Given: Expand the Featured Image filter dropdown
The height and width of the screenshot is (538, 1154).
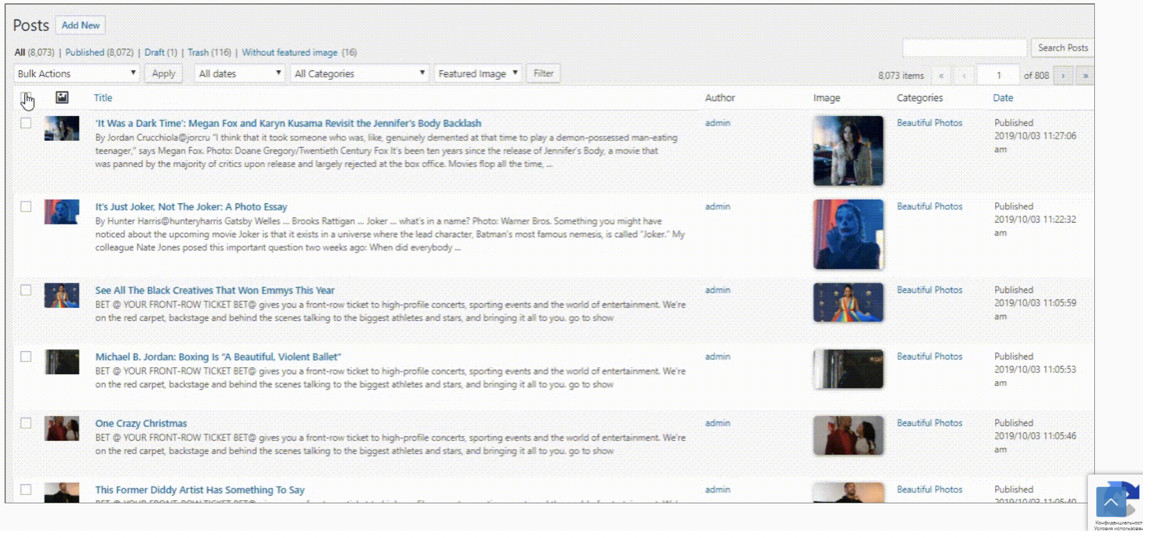Looking at the screenshot, I should pyautogui.click(x=477, y=74).
